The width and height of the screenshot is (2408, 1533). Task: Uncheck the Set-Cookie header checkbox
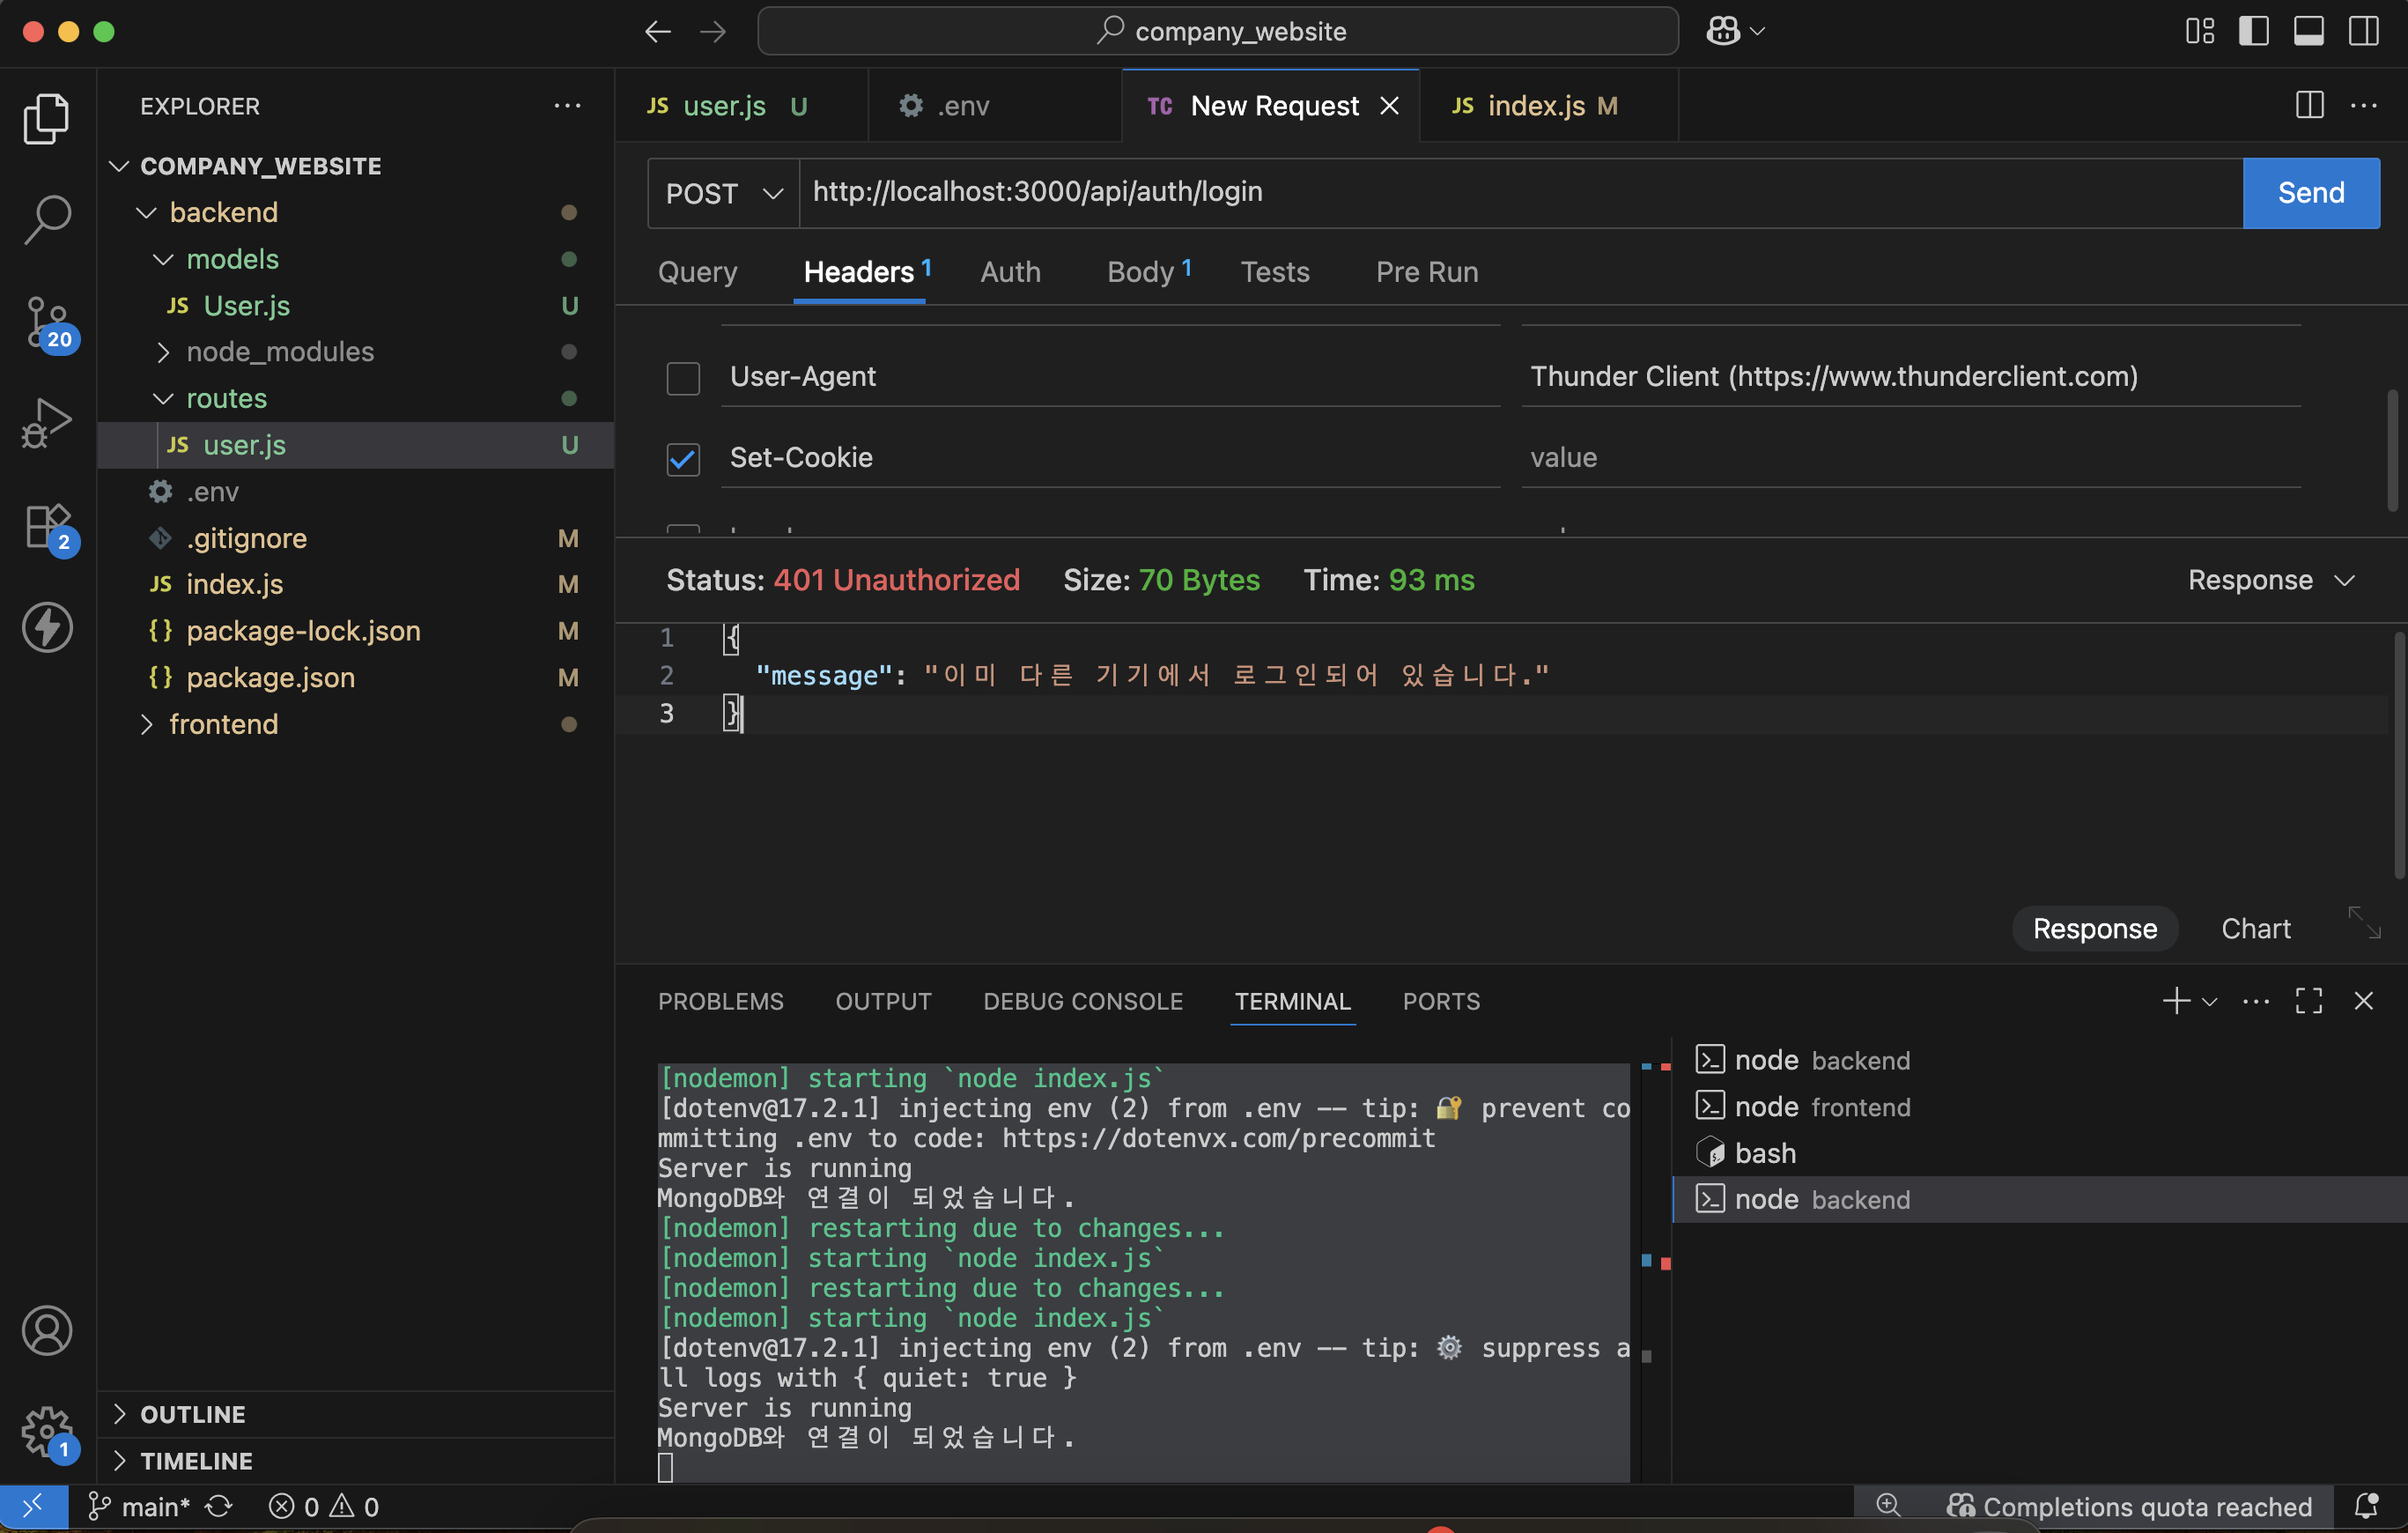(x=683, y=459)
